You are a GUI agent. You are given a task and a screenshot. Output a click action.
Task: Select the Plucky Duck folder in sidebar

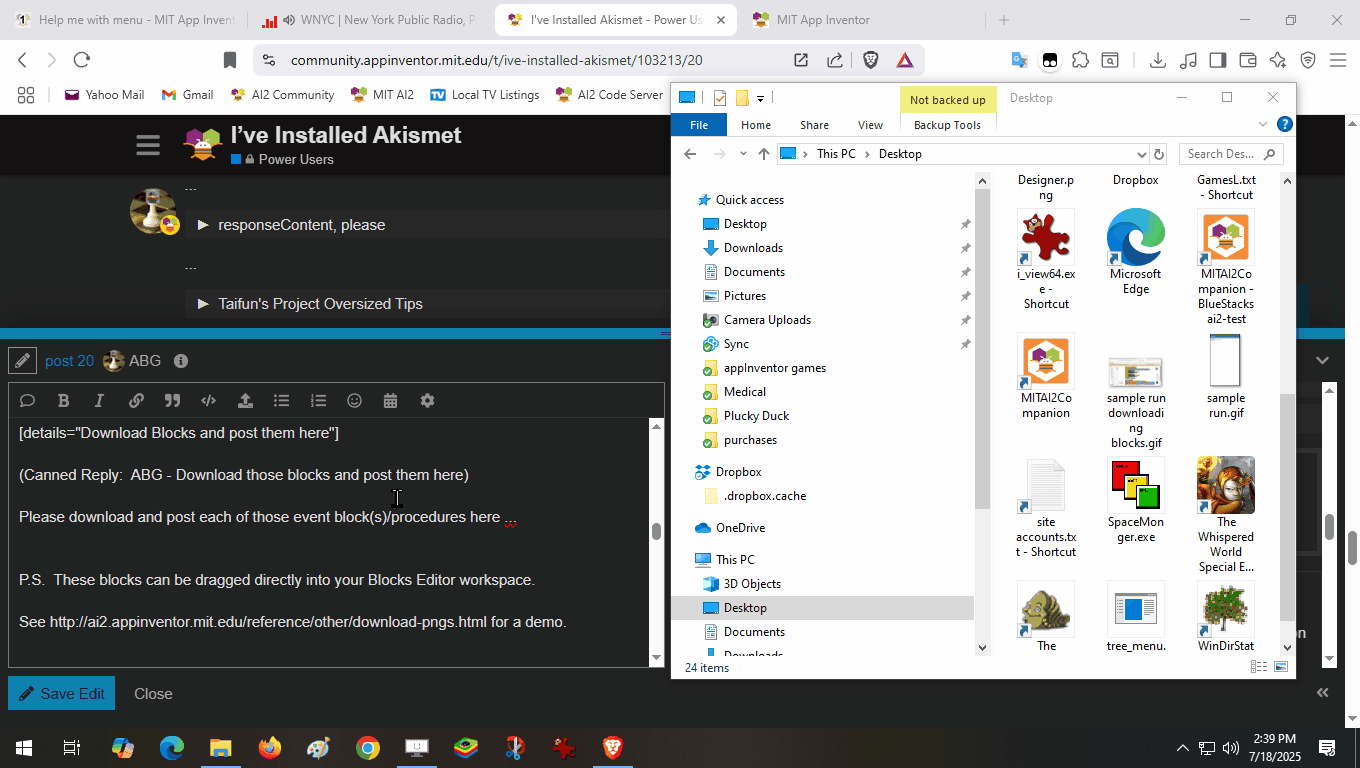[x=756, y=416]
